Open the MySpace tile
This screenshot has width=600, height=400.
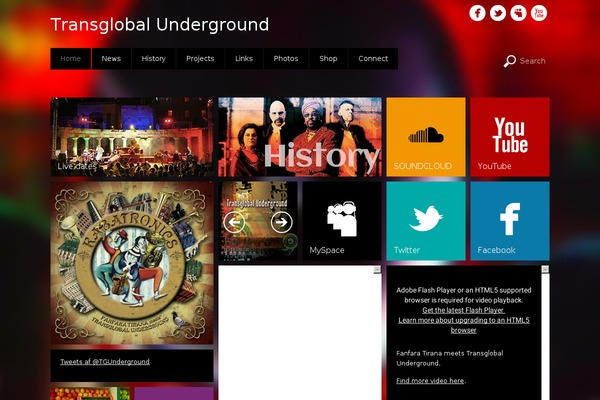342,221
